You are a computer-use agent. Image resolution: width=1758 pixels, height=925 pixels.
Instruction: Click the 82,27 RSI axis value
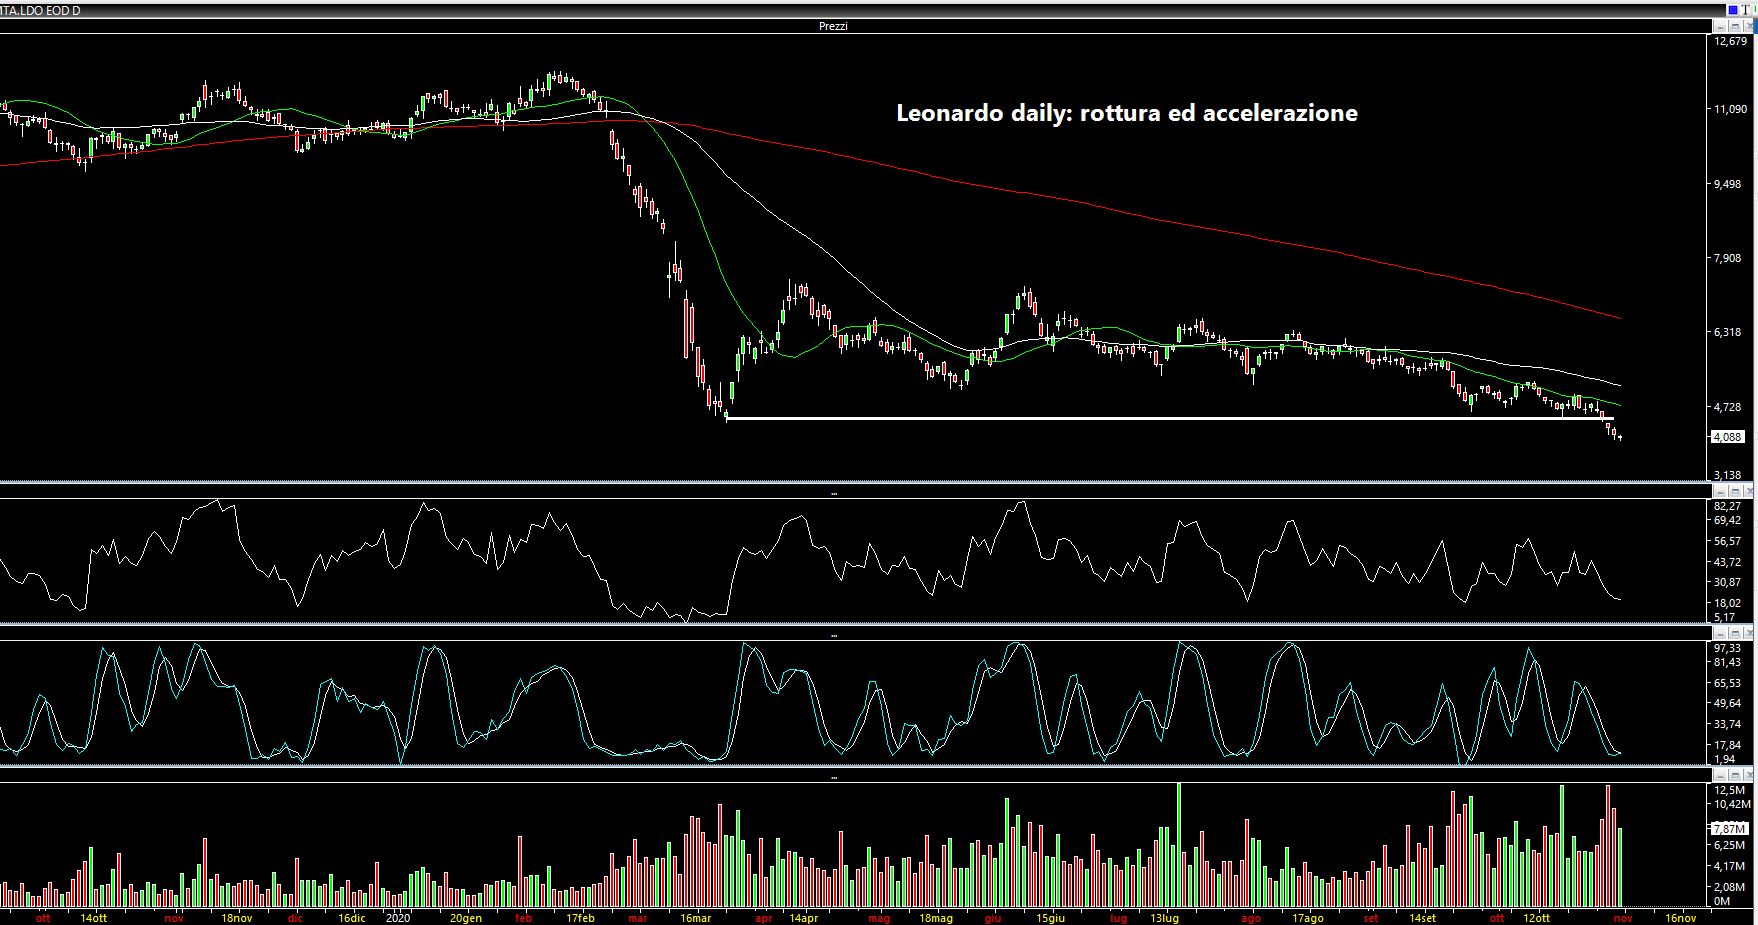pos(1728,506)
